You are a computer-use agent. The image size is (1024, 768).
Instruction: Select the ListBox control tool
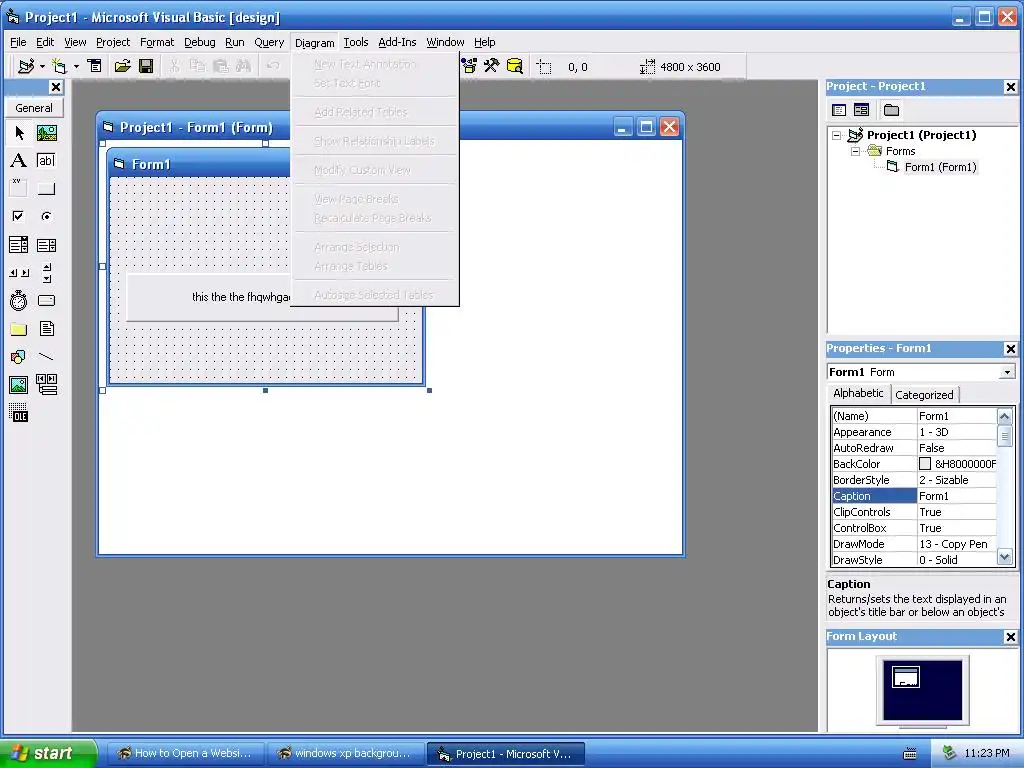(x=46, y=245)
